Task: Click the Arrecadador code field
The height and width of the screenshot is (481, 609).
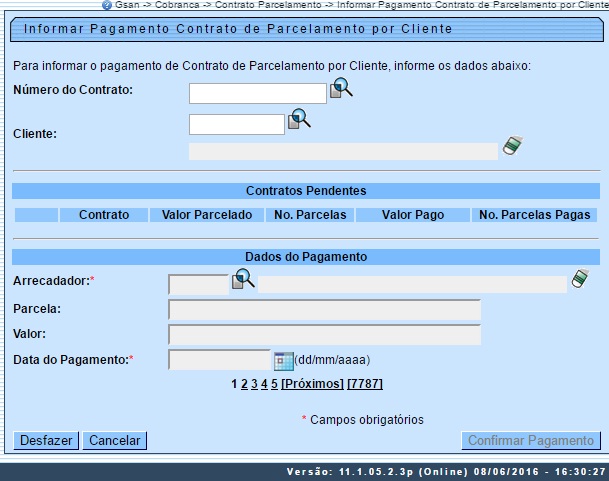Action: [x=198, y=284]
